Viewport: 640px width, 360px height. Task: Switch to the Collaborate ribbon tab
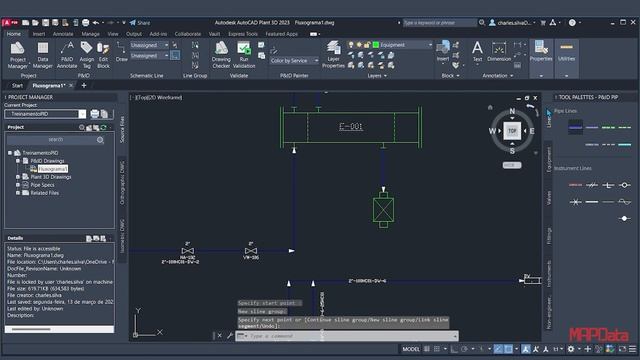point(188,34)
